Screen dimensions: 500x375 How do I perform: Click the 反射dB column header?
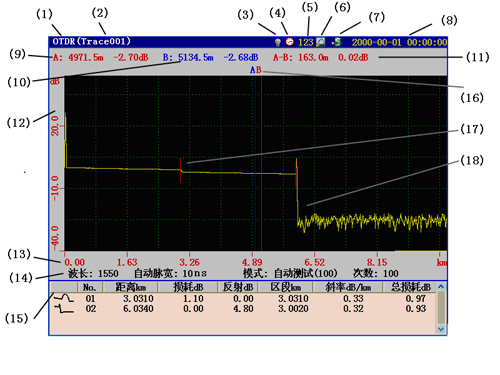coord(238,287)
